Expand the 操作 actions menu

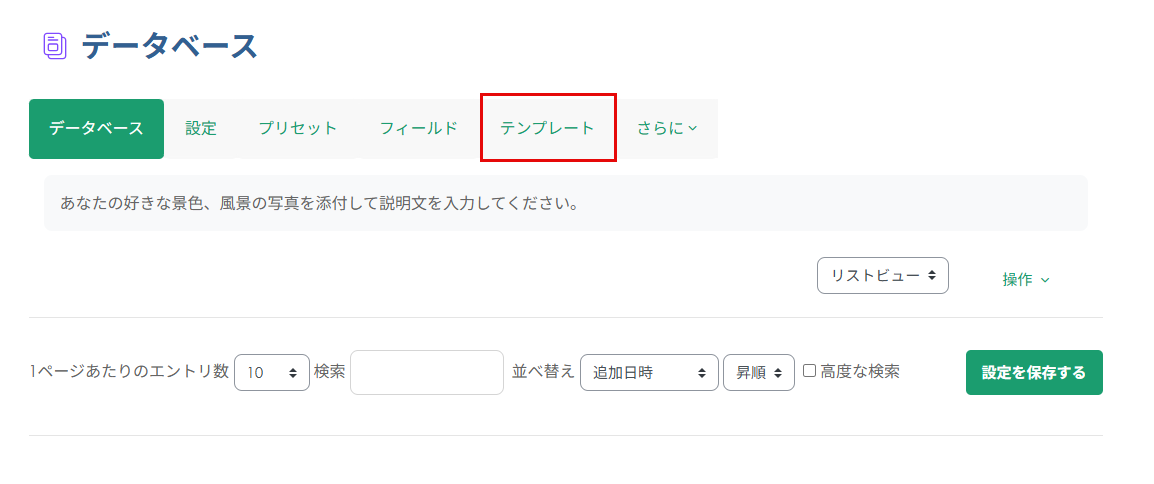tap(1026, 280)
